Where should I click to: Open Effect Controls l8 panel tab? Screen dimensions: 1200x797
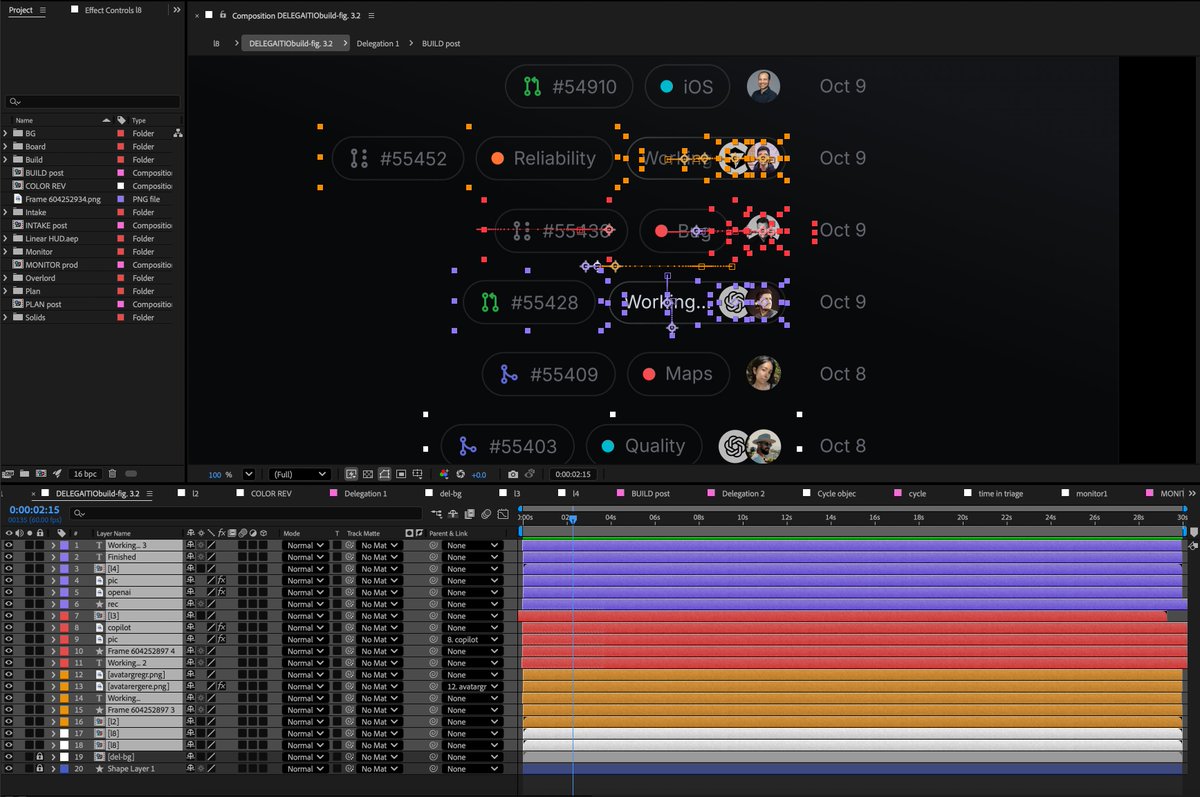[113, 10]
